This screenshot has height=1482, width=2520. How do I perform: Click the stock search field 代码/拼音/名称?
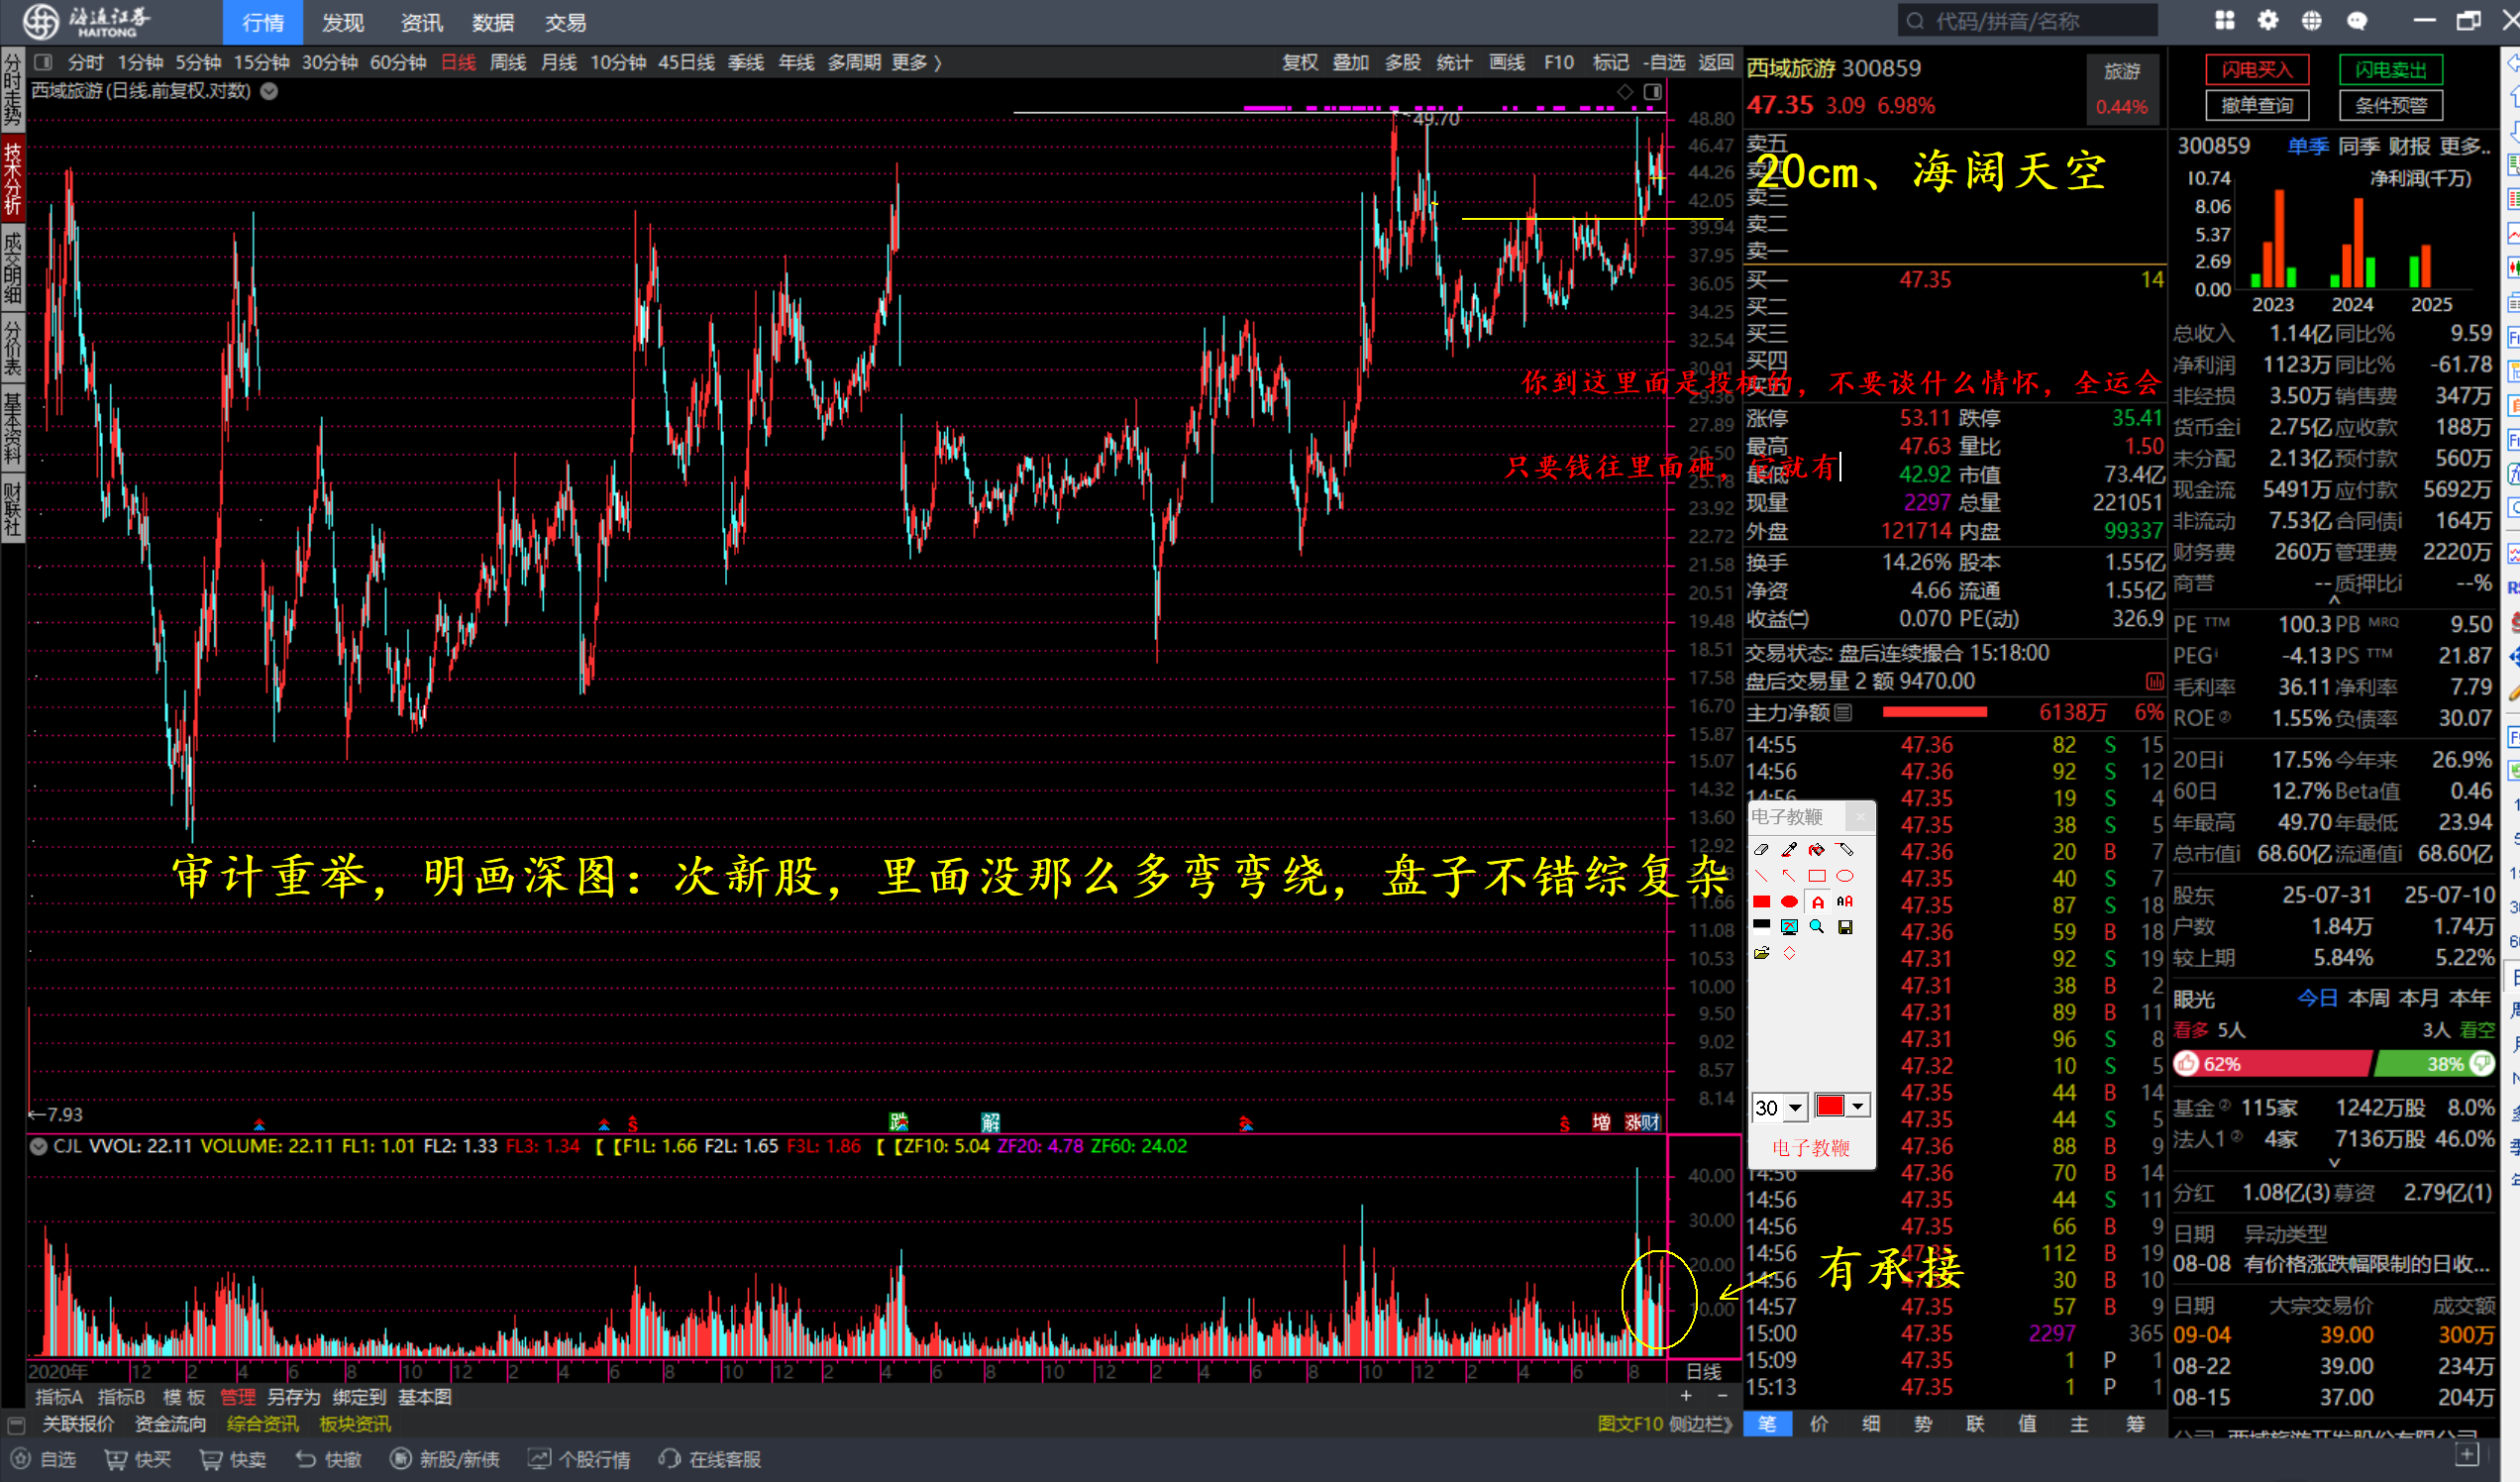pyautogui.click(x=2028, y=21)
